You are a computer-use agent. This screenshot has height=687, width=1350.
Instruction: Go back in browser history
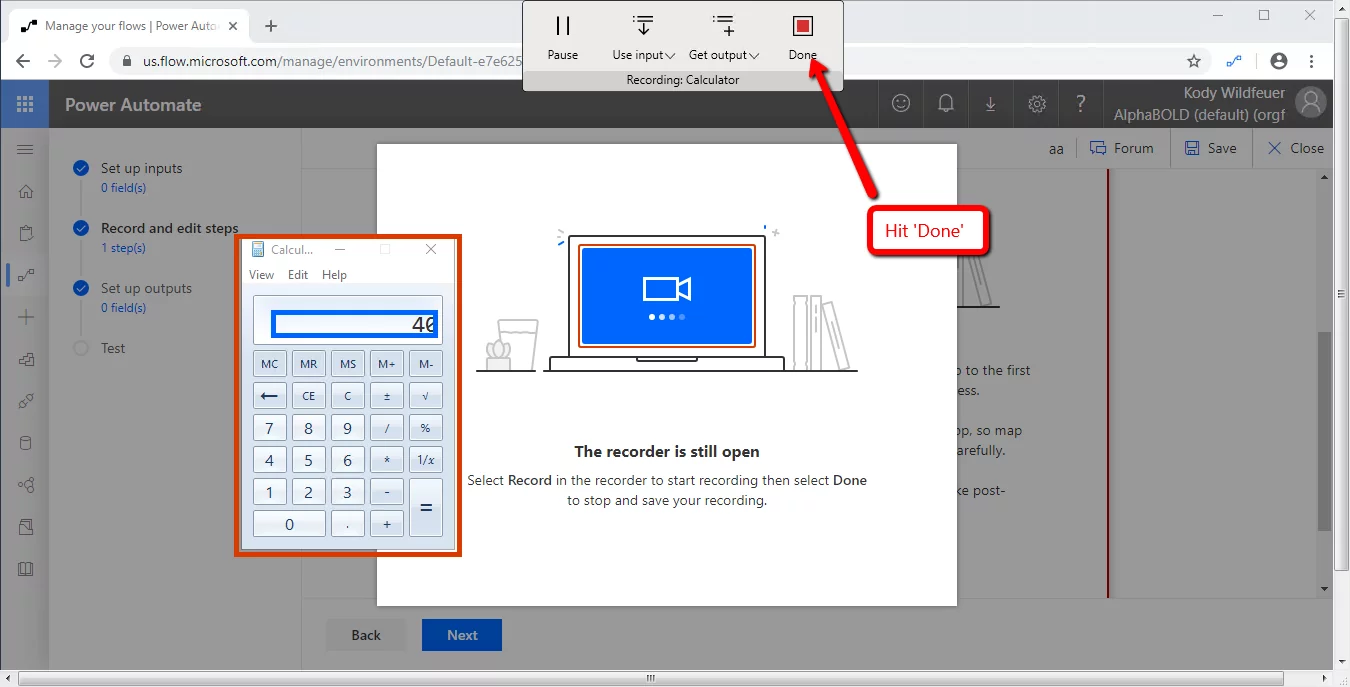[23, 61]
